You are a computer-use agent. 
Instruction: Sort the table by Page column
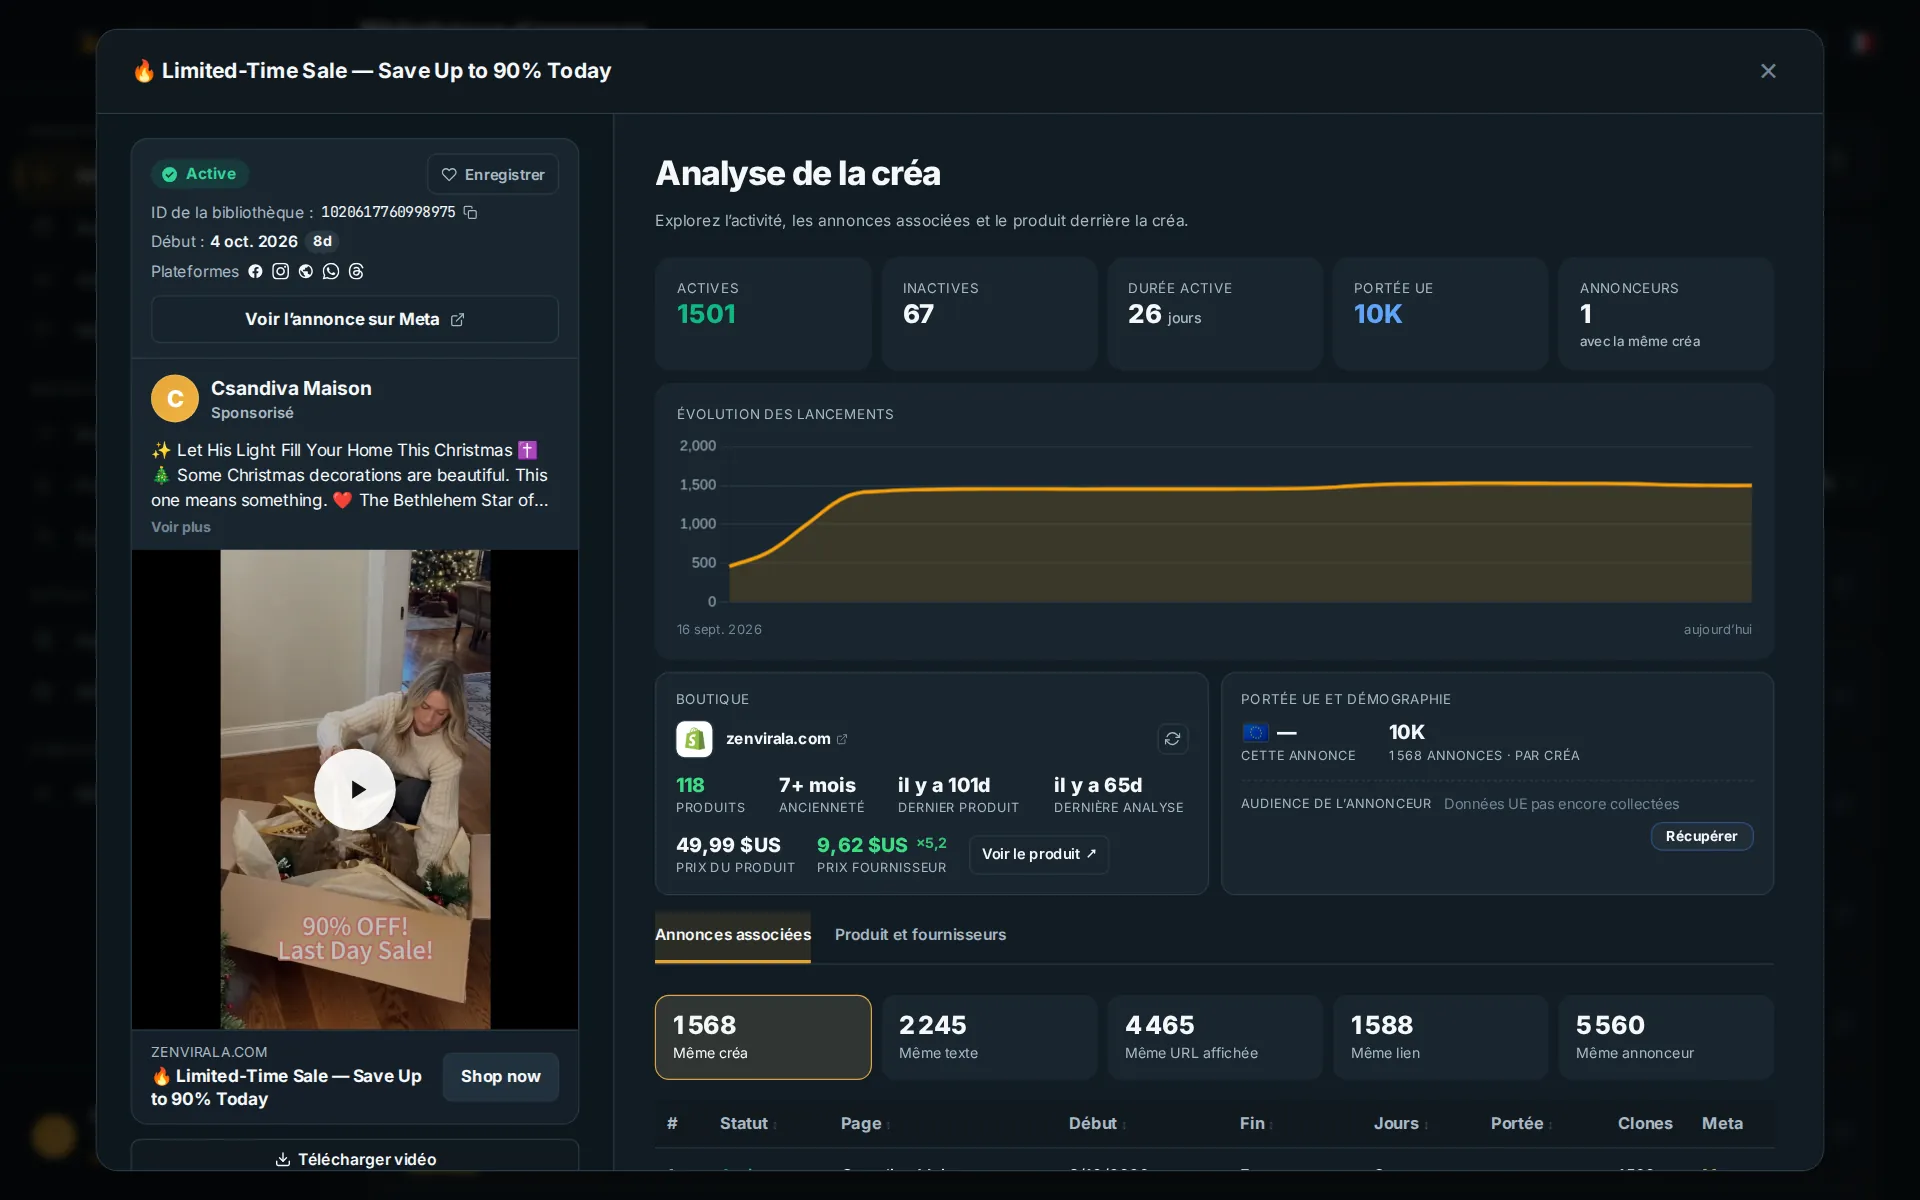coord(865,1124)
